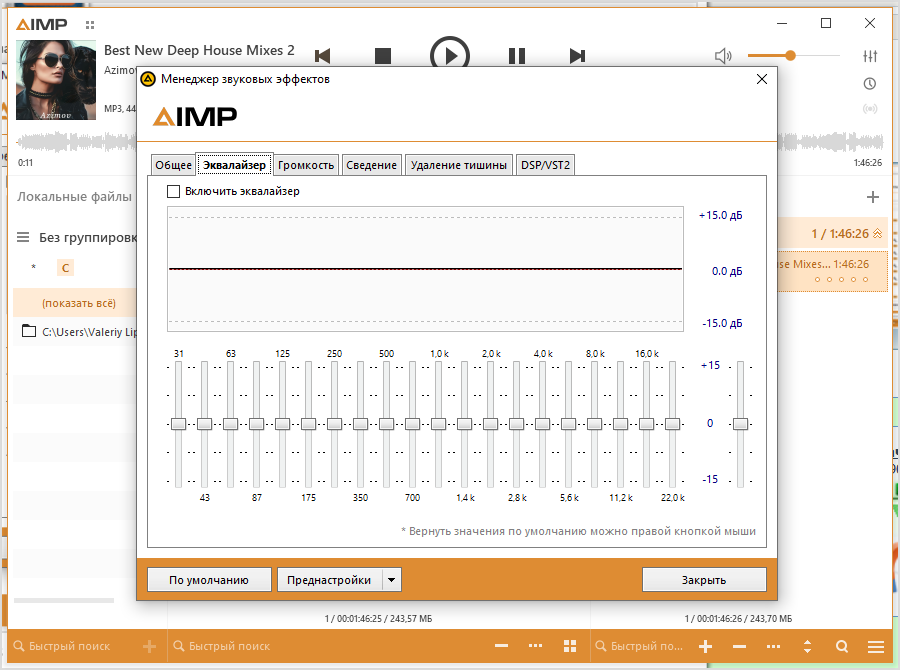The width and height of the screenshot is (900, 670).
Task: Pause the current track
Action: pyautogui.click(x=516, y=56)
